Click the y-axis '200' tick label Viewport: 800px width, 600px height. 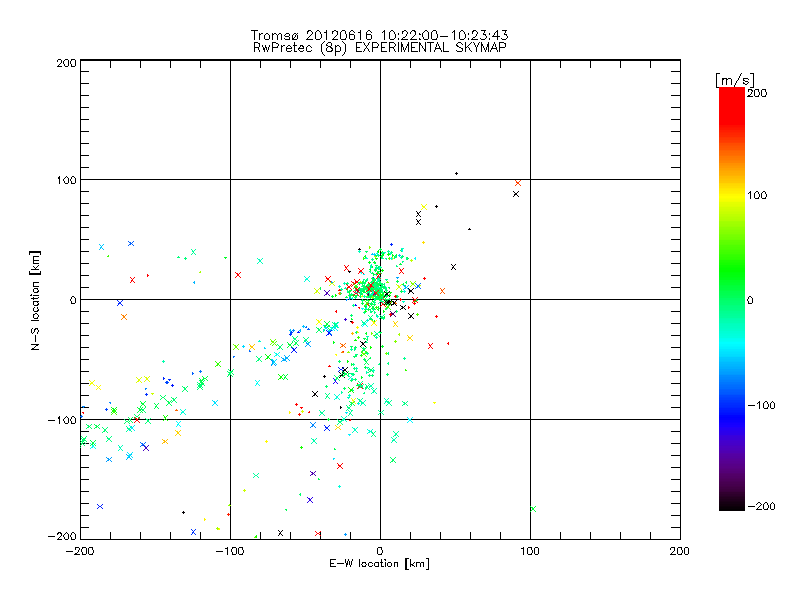pyautogui.click(x=66, y=63)
